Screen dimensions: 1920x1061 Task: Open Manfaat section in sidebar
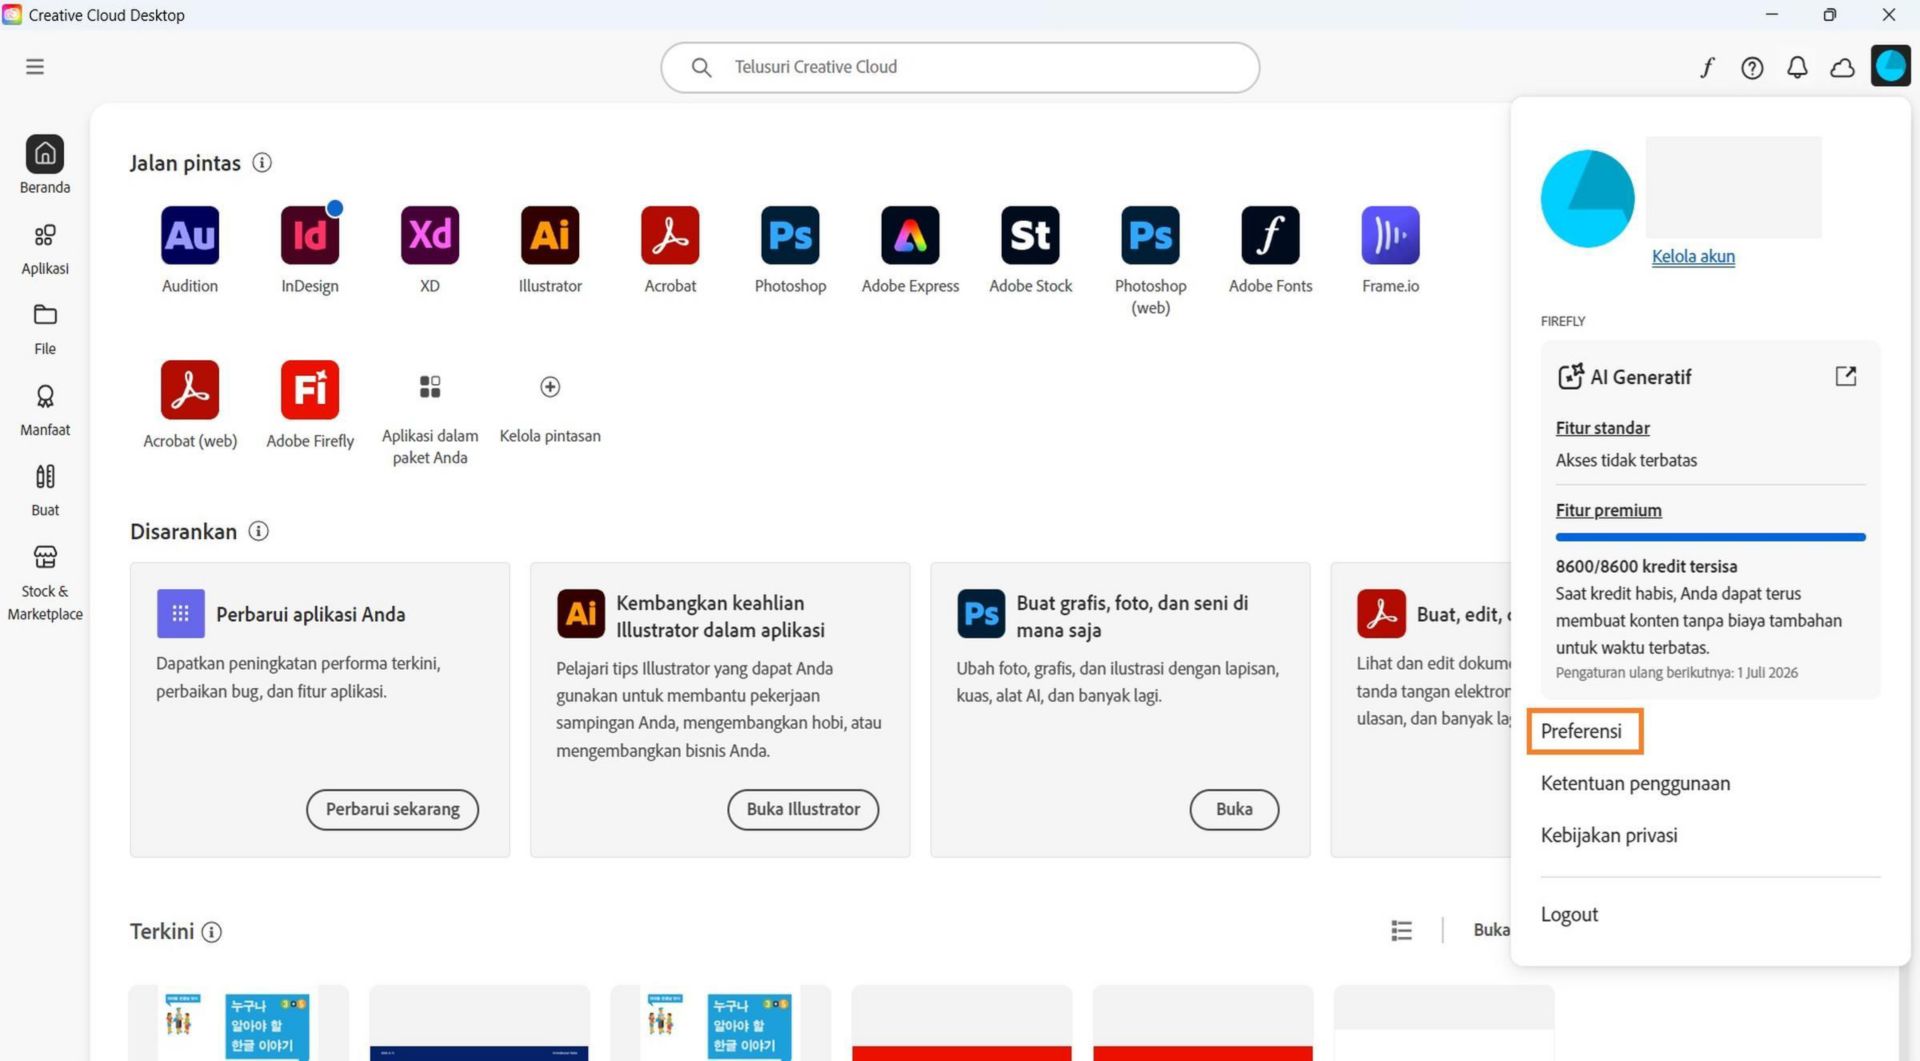click(45, 410)
